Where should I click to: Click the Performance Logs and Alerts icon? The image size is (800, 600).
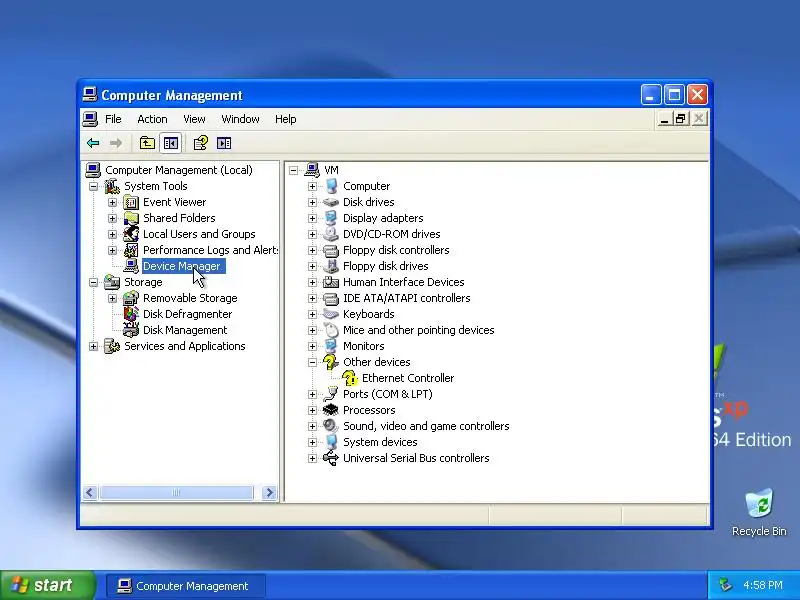pos(131,250)
